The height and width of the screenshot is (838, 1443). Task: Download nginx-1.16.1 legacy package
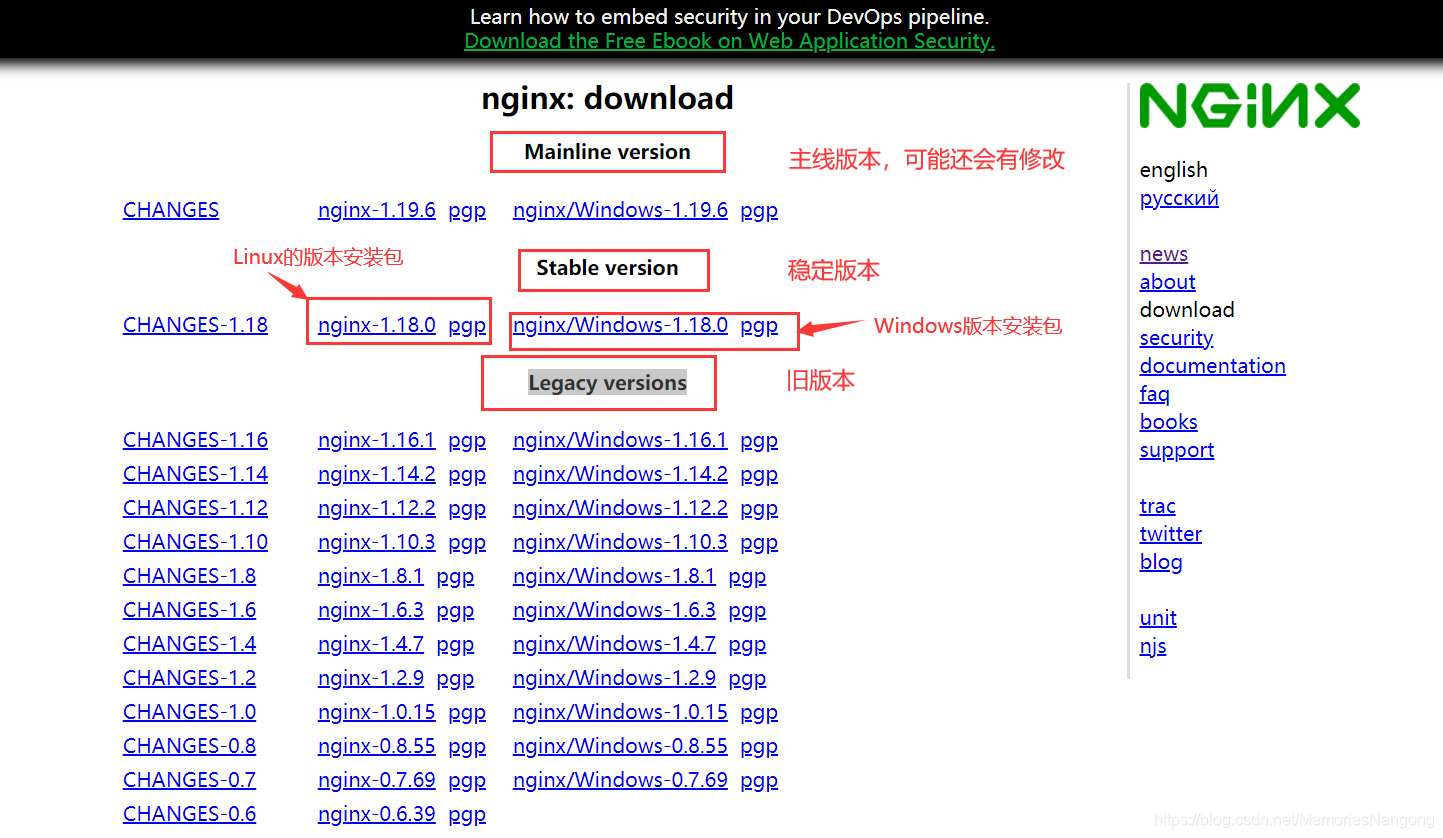[x=377, y=440]
